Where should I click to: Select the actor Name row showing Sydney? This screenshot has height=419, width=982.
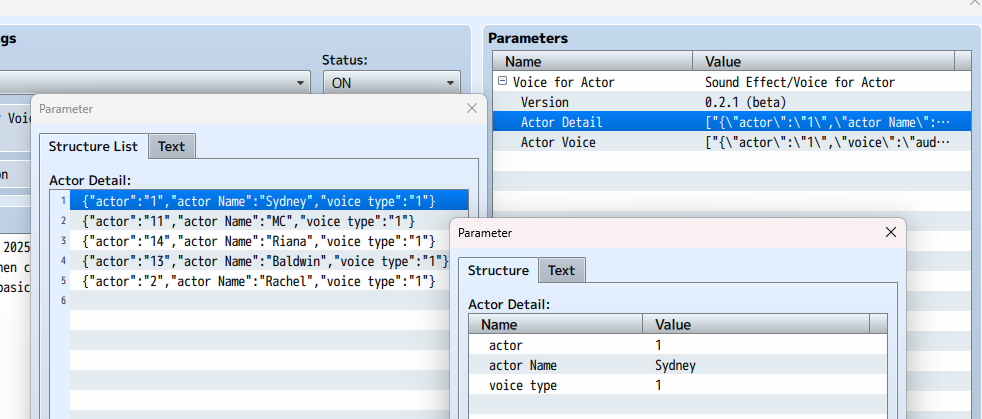point(678,365)
